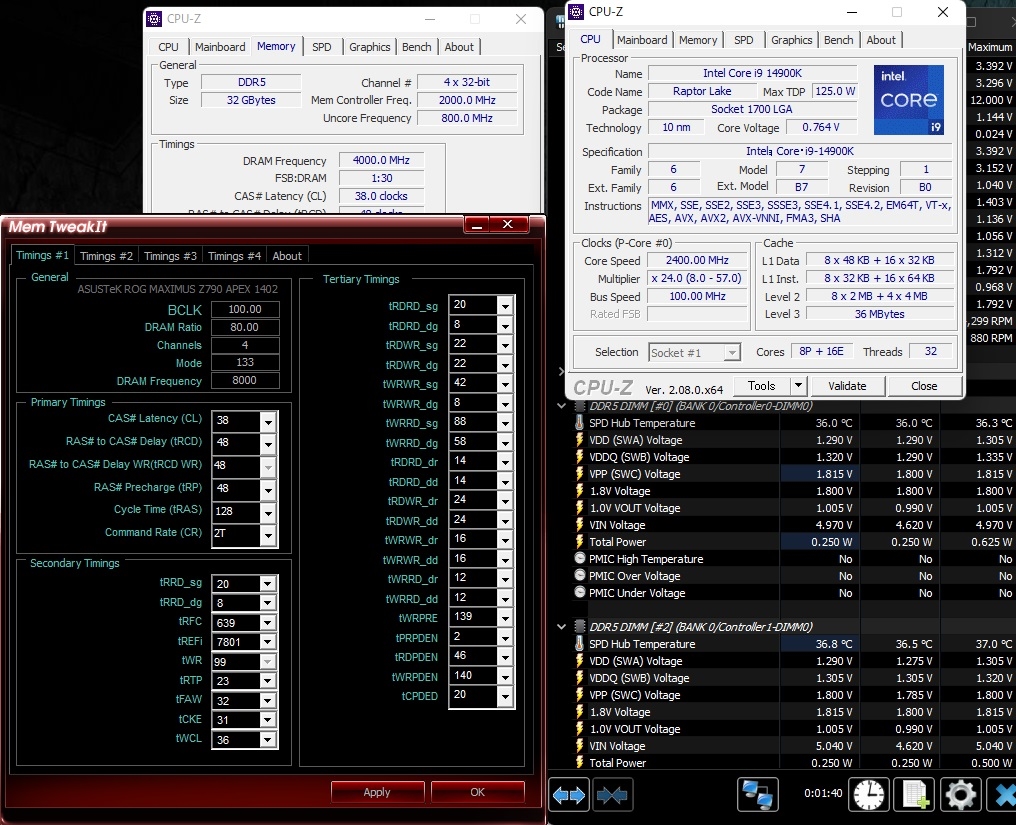Click the clock icon beside PMIC Over Voltage
1016x825 pixels.
[x=580, y=576]
